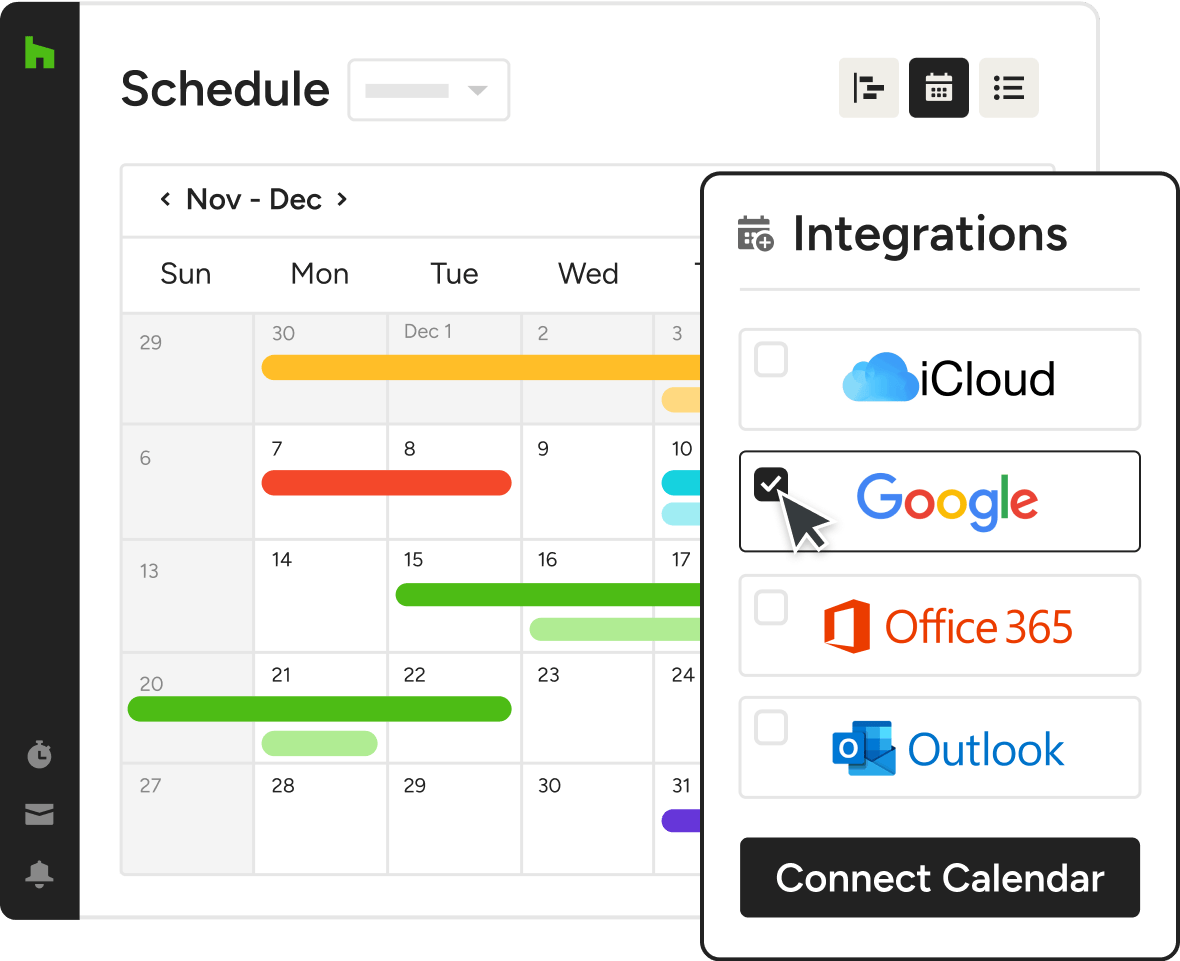Click the yellow event bar starting on the 30th
The image size is (1180, 961).
[480, 367]
